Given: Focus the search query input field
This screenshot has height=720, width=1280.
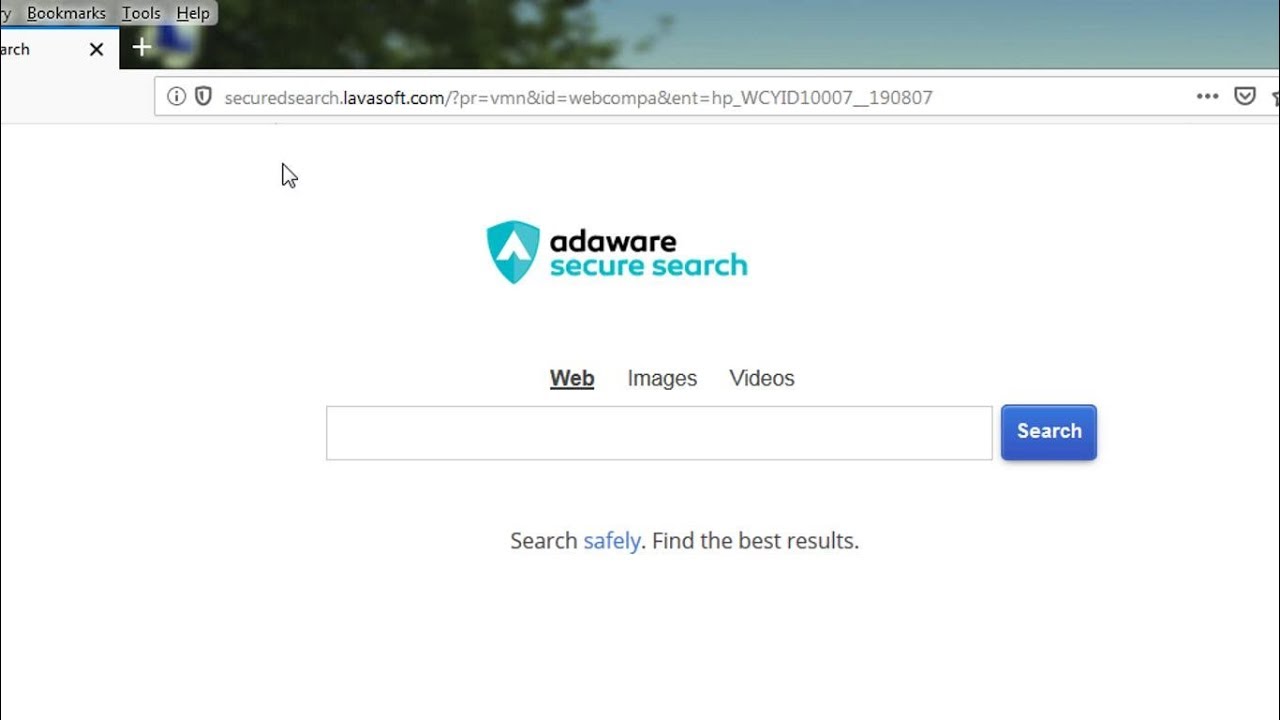Looking at the screenshot, I should [x=659, y=433].
